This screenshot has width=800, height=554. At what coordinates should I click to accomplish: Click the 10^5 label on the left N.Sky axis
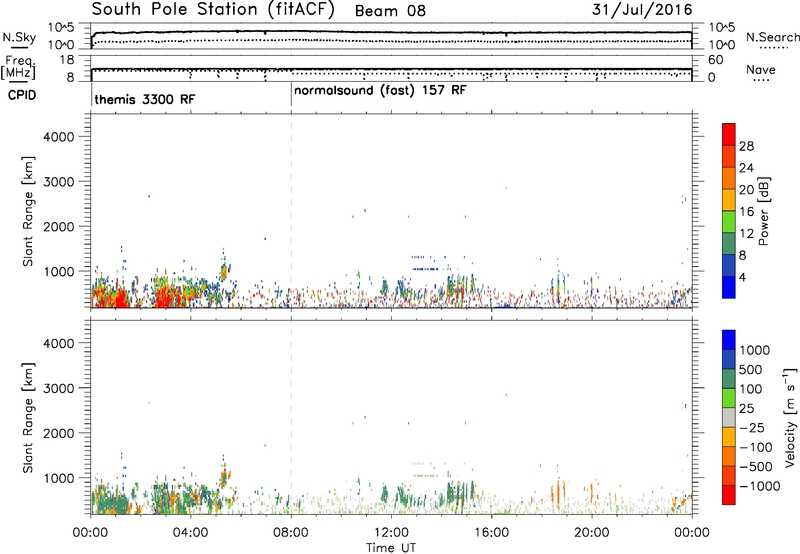61,28
